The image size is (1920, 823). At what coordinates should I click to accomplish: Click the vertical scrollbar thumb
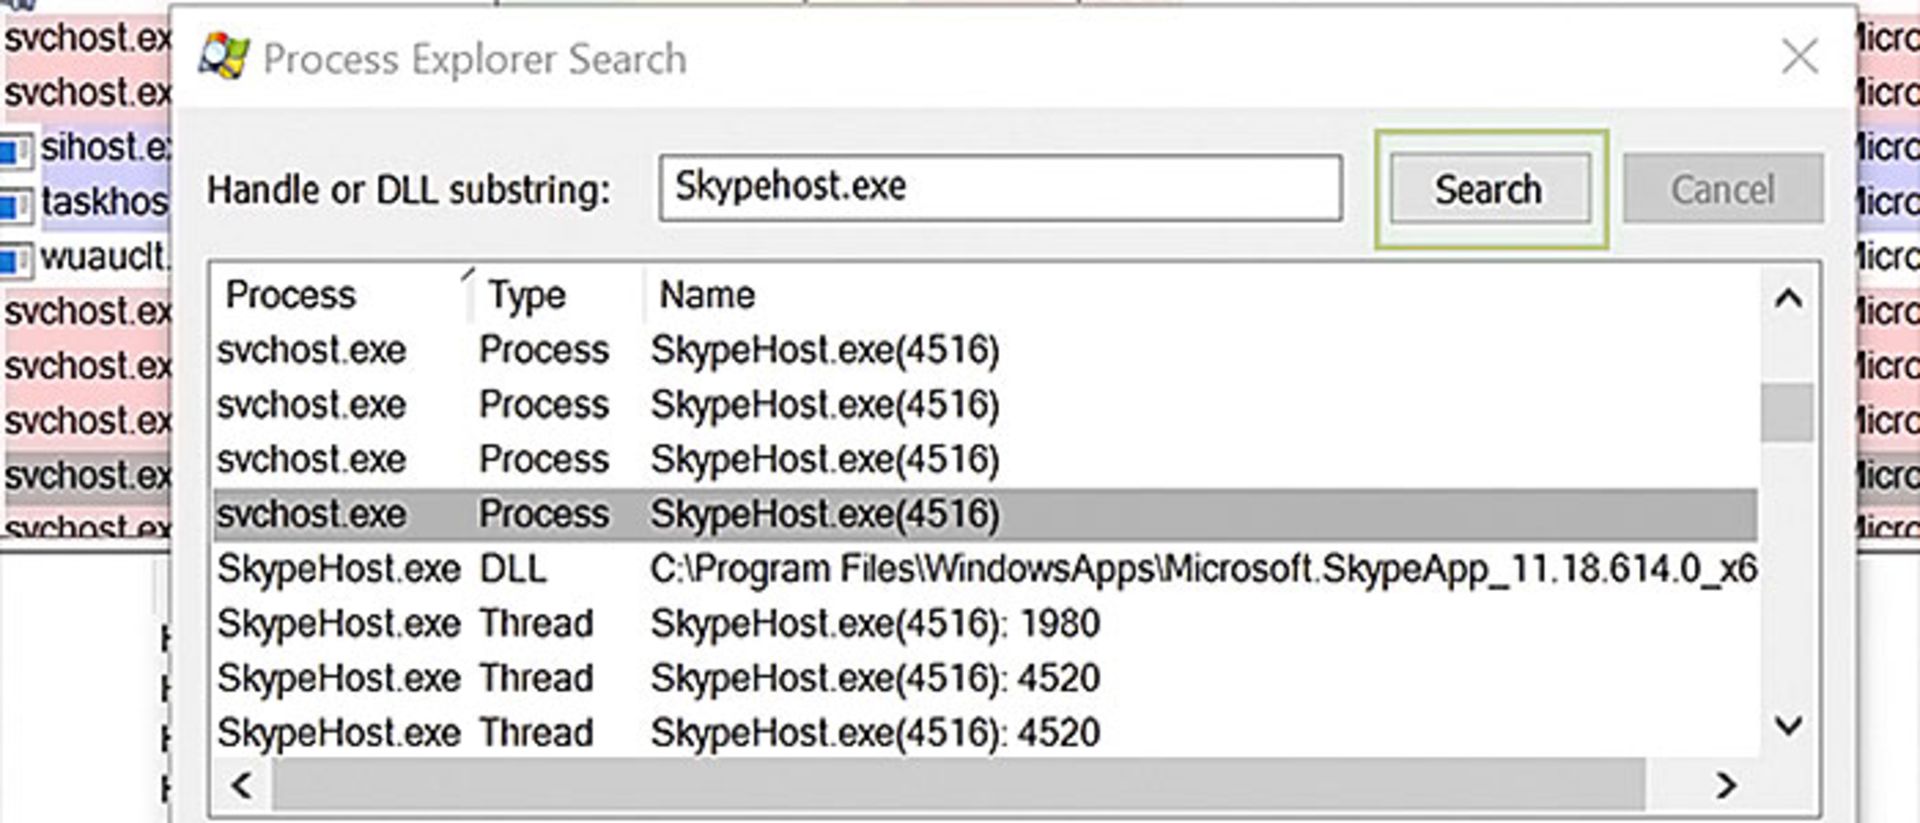pos(1788,411)
